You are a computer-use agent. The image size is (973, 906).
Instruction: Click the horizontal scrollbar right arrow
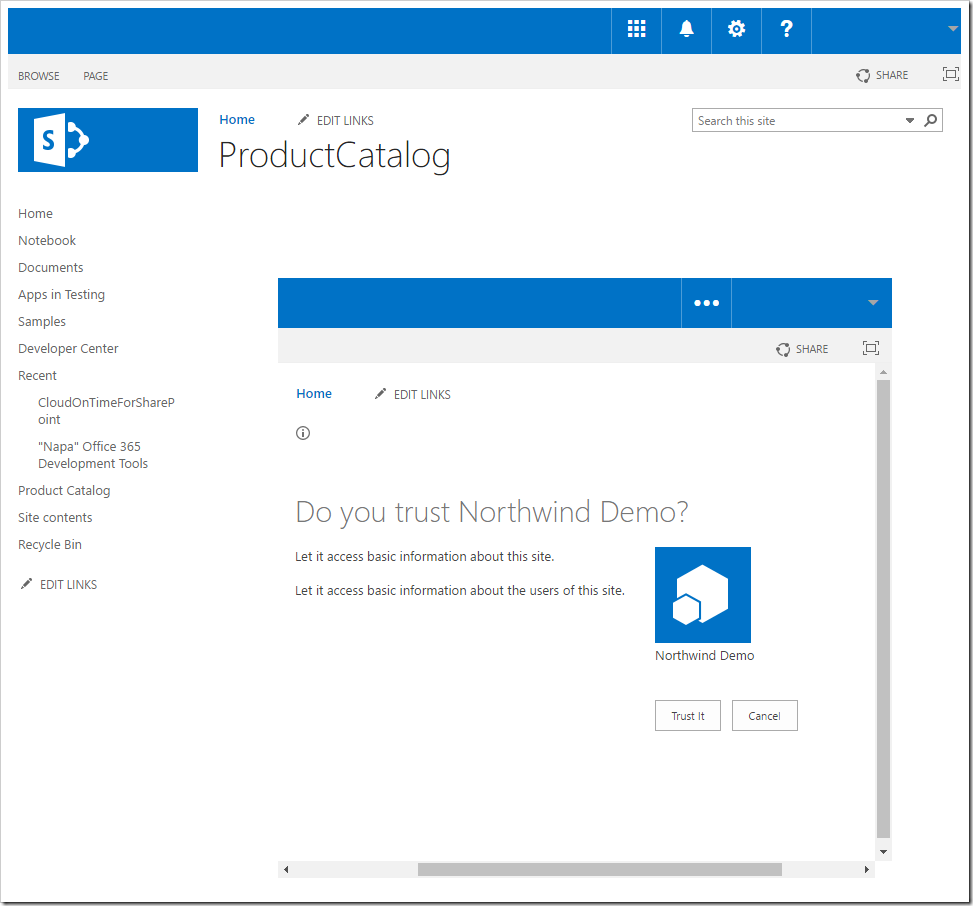[866, 869]
